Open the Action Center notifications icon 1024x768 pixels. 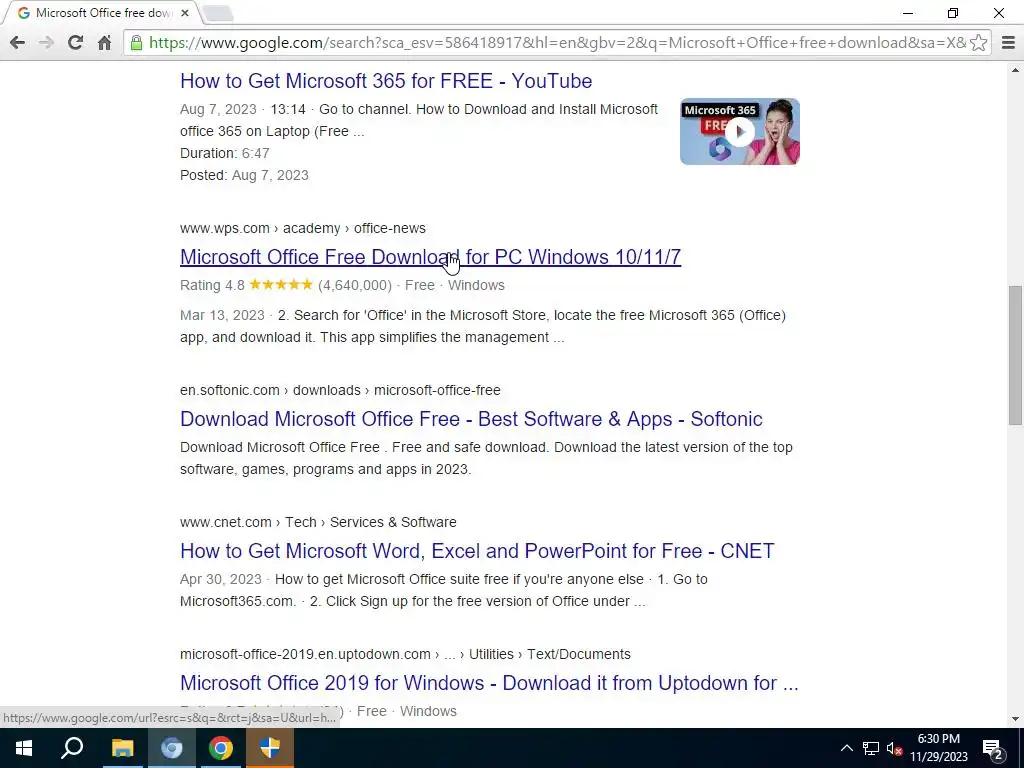993,748
